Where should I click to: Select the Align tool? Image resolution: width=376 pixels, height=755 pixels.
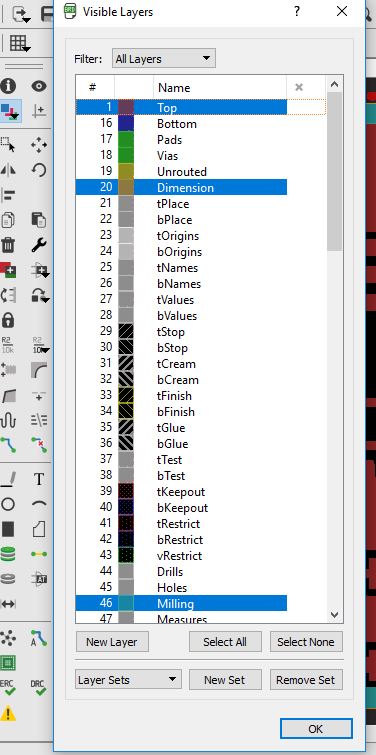[x=8, y=195]
